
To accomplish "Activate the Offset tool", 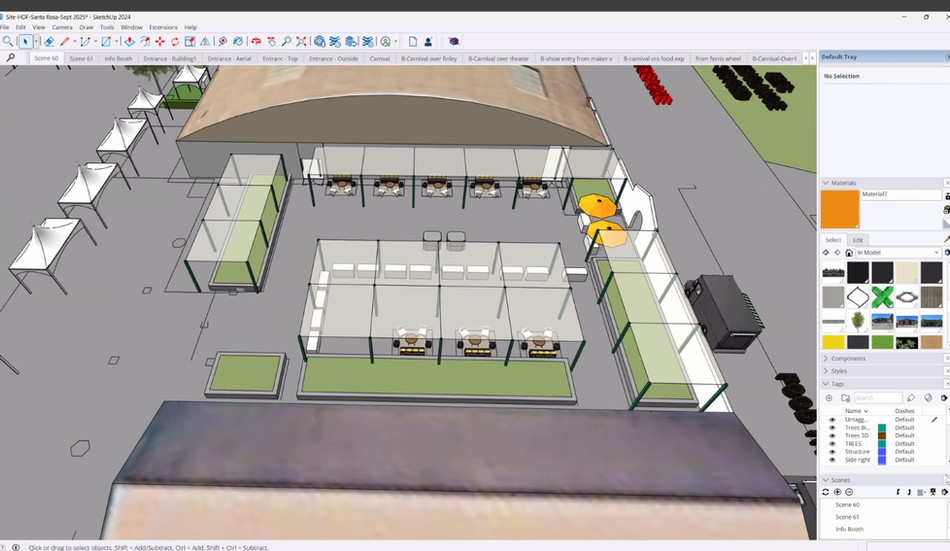I will point(145,41).
